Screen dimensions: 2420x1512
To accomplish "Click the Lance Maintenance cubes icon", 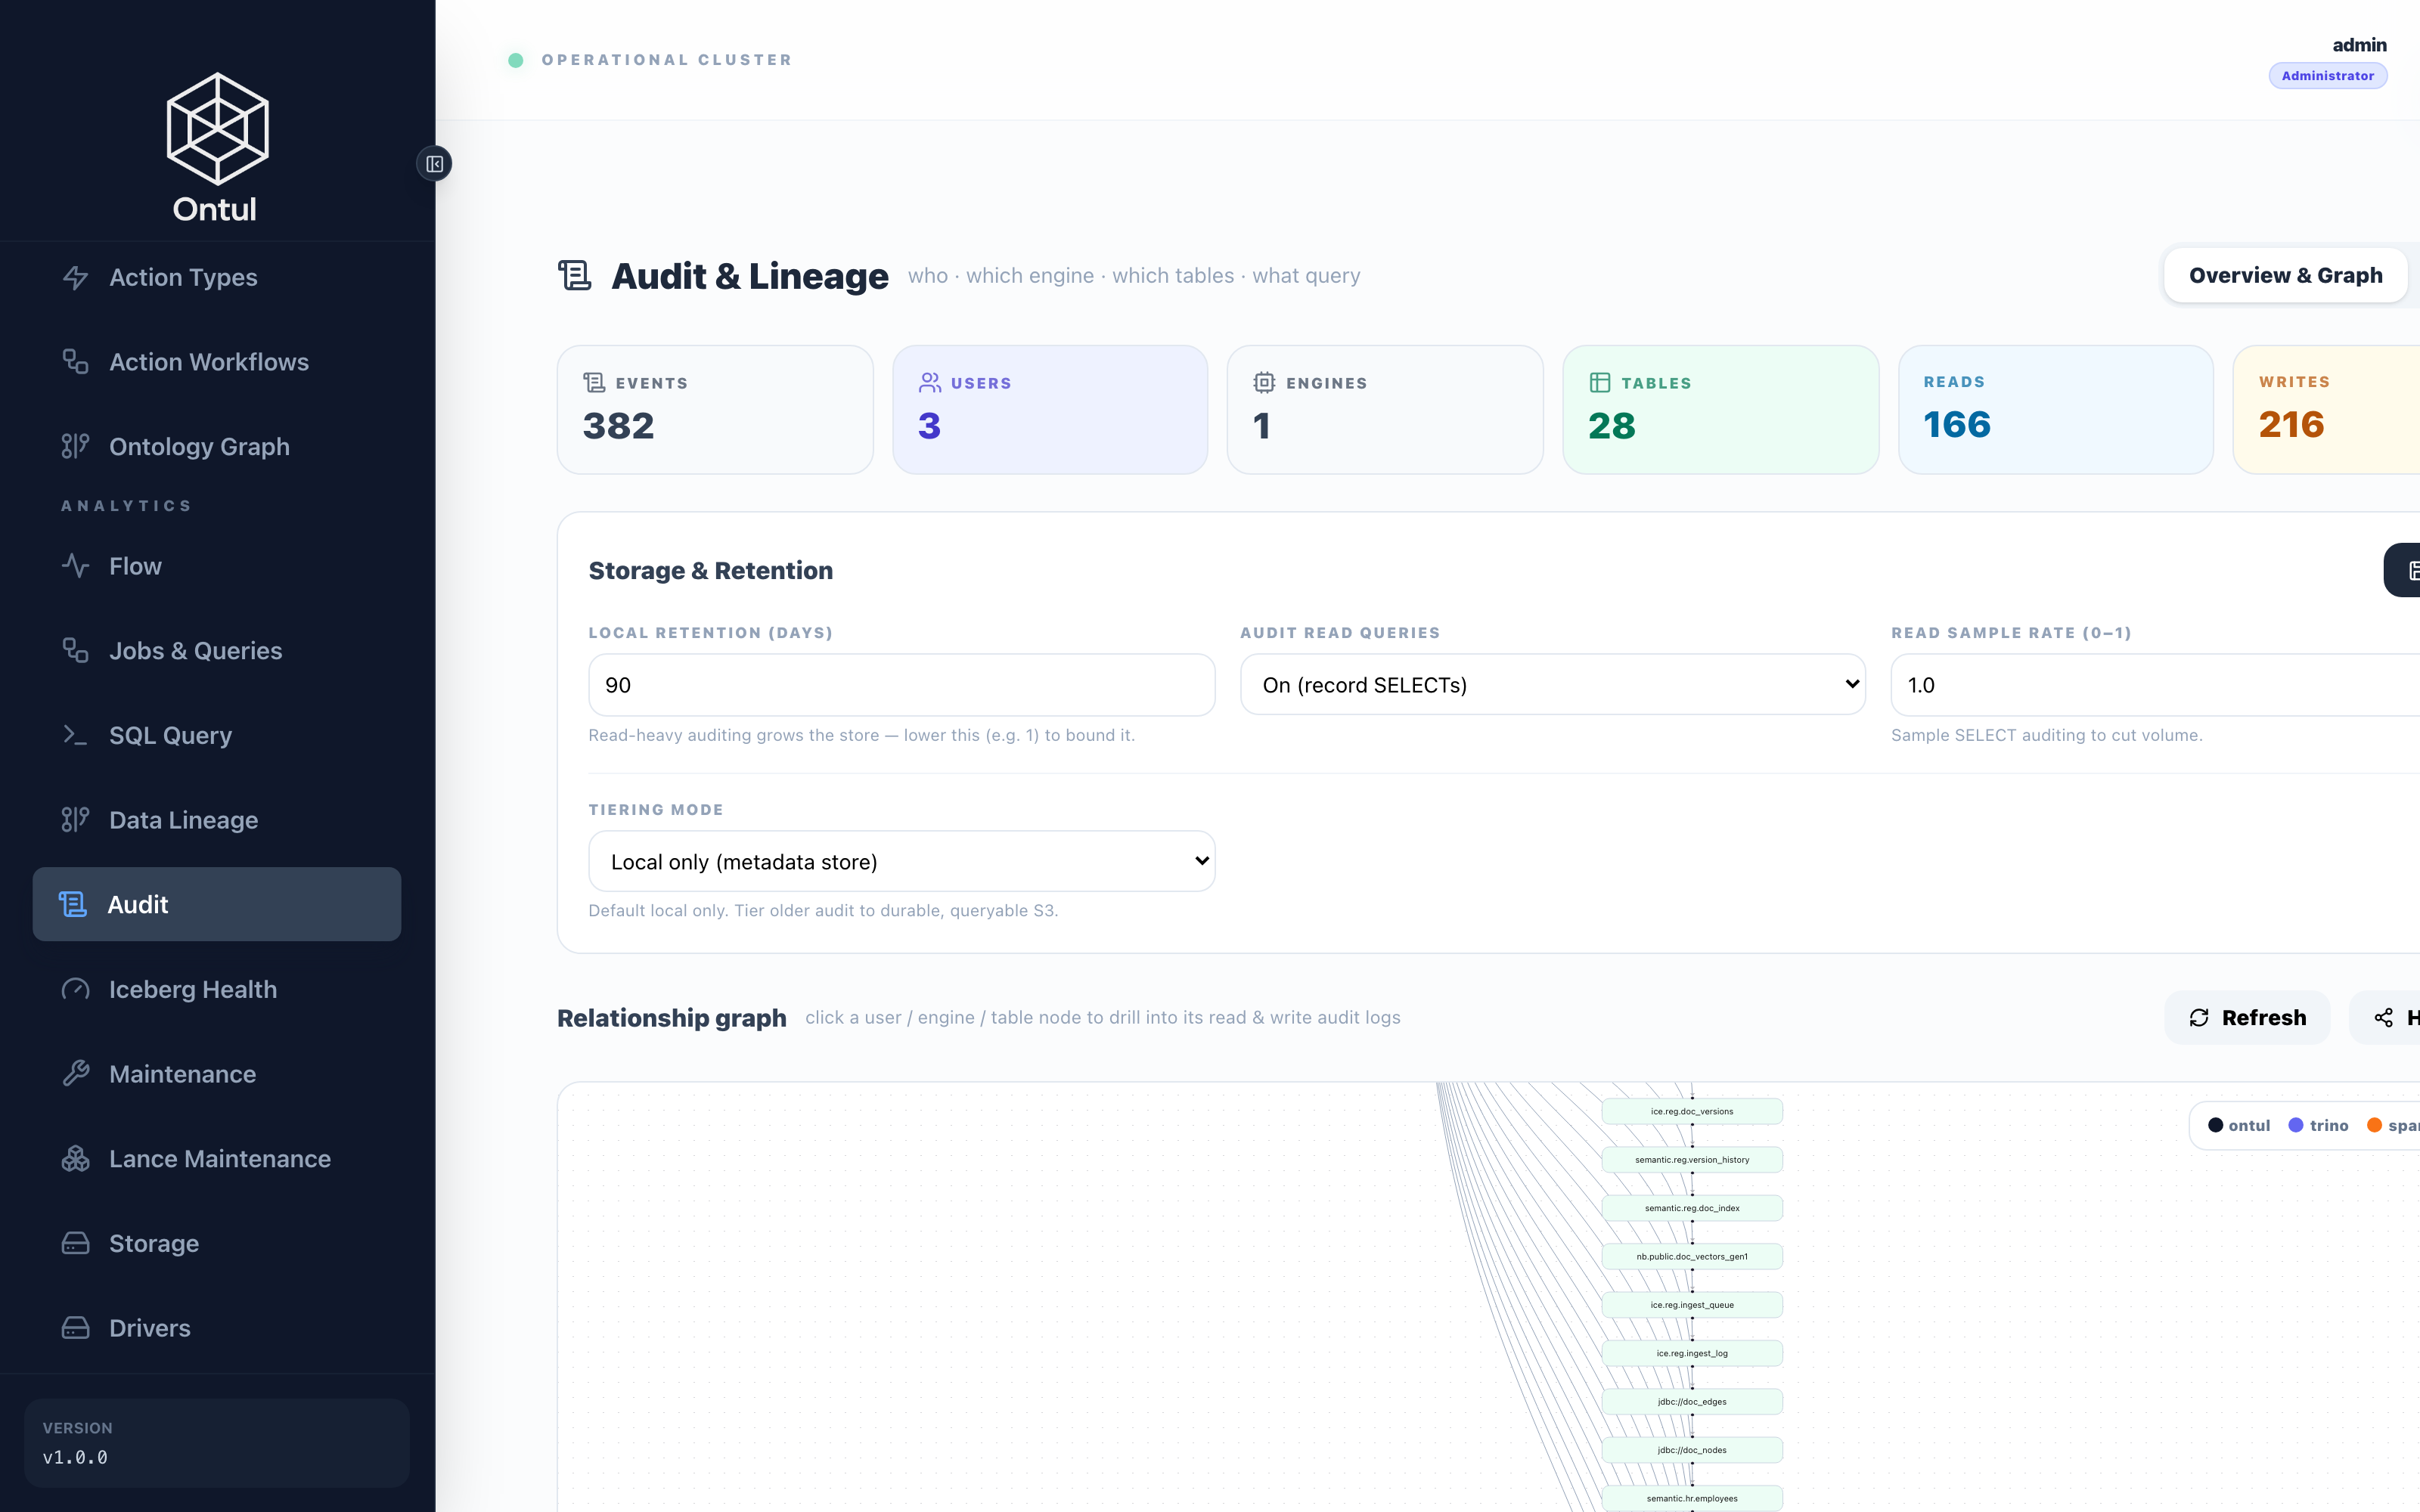I will pos(76,1158).
